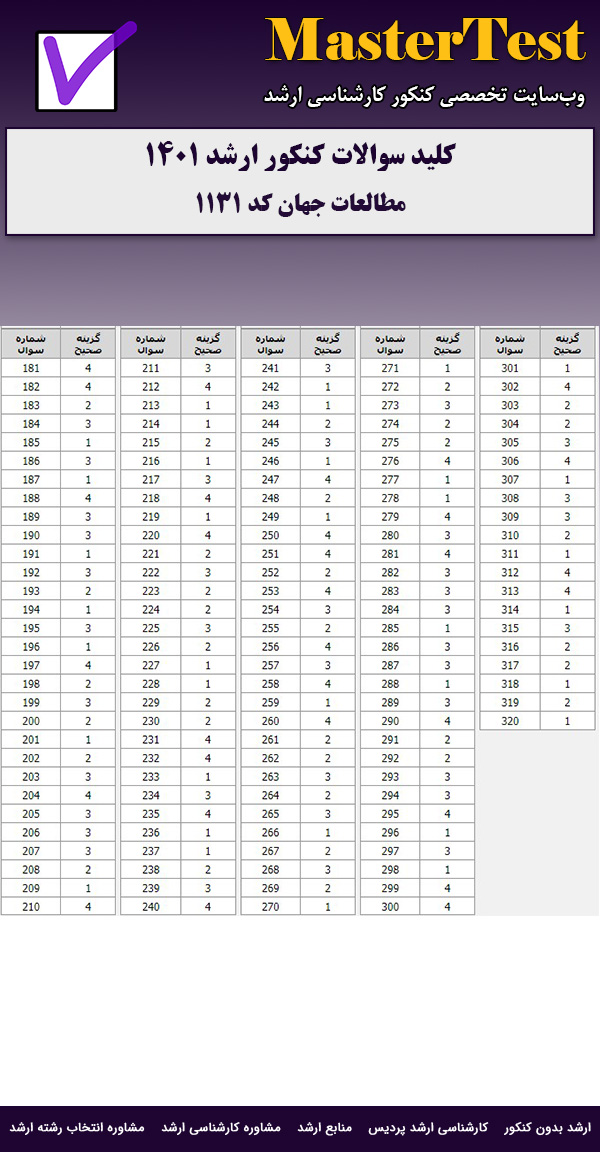Select the question number 271 cell
The width and height of the screenshot is (600, 1152).
[390, 368]
